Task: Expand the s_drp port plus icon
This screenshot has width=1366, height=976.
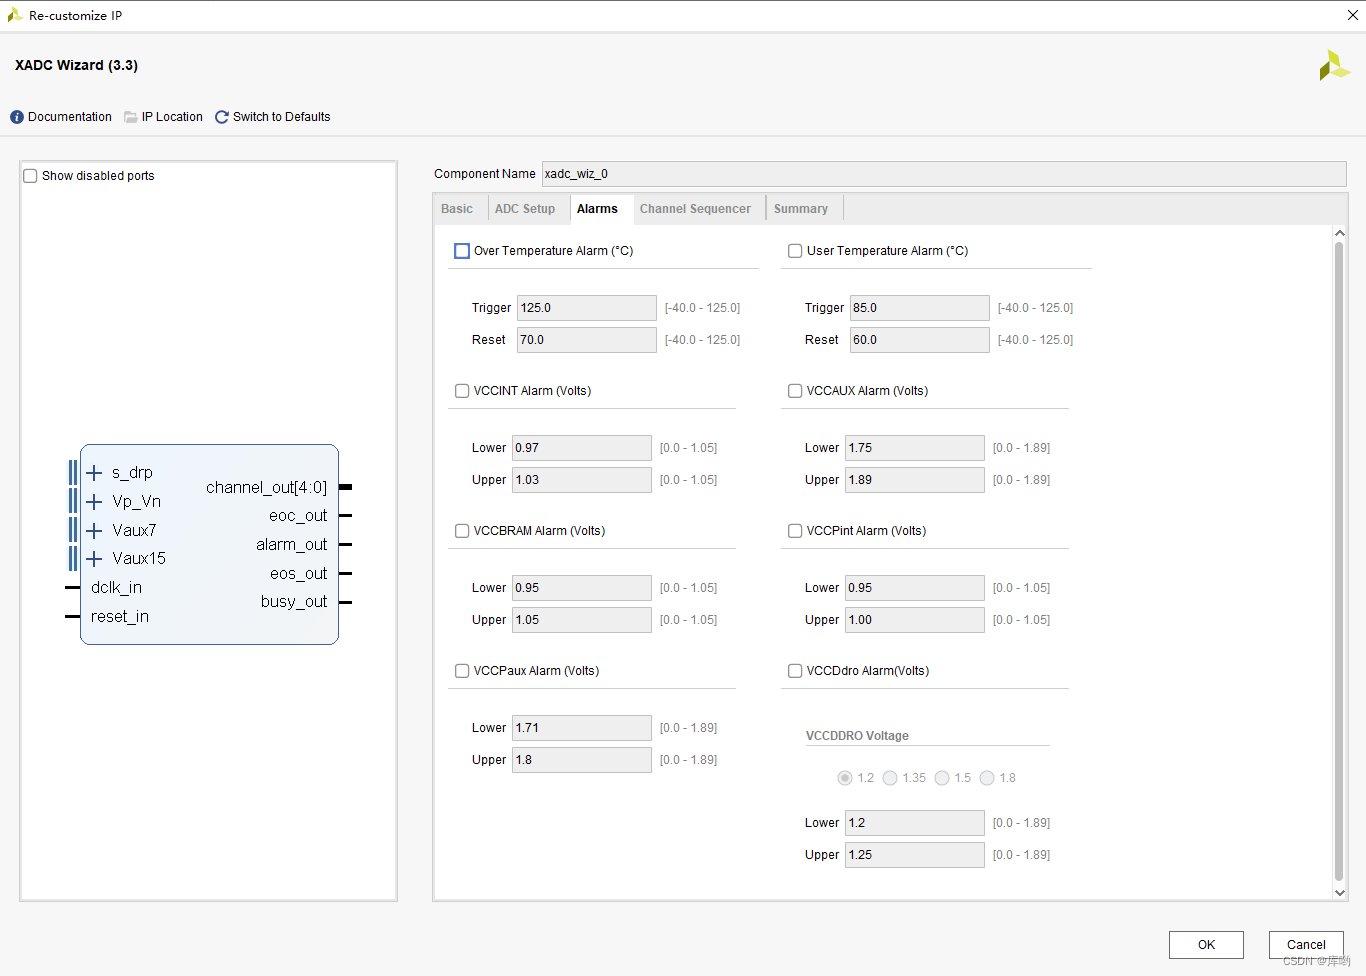Action: click(94, 472)
